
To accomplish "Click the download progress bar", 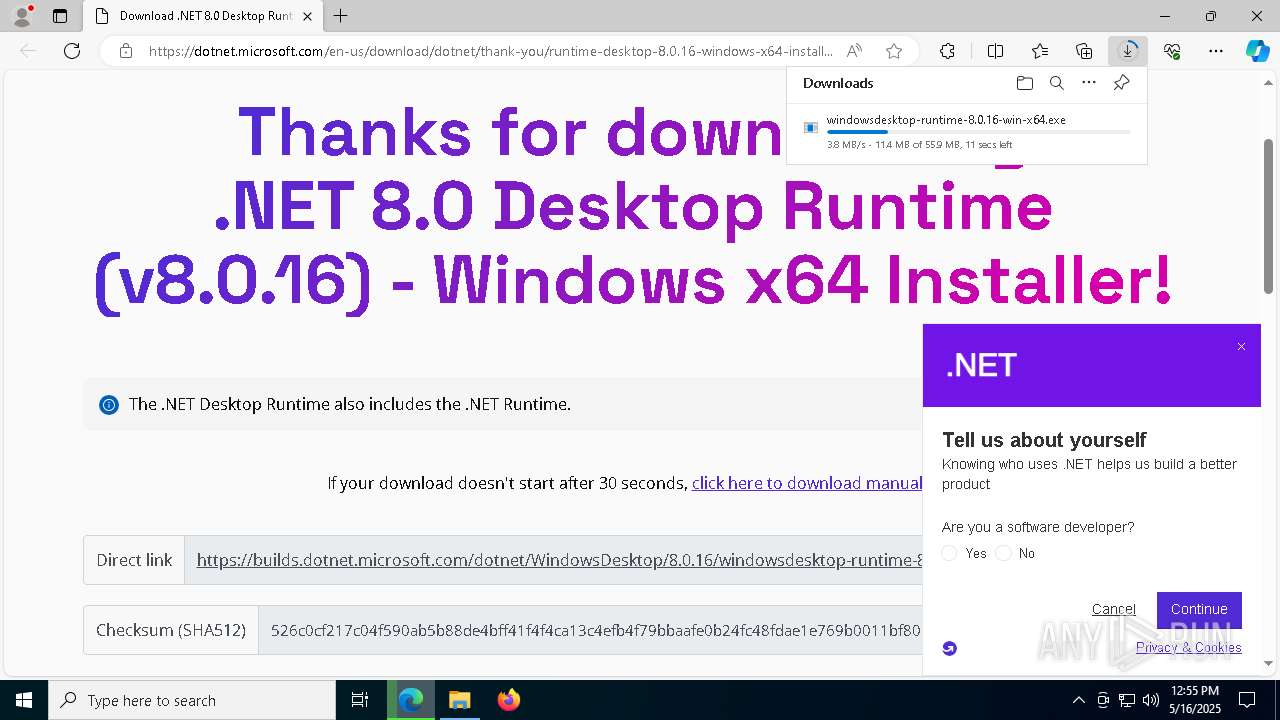I will pyautogui.click(x=978, y=132).
